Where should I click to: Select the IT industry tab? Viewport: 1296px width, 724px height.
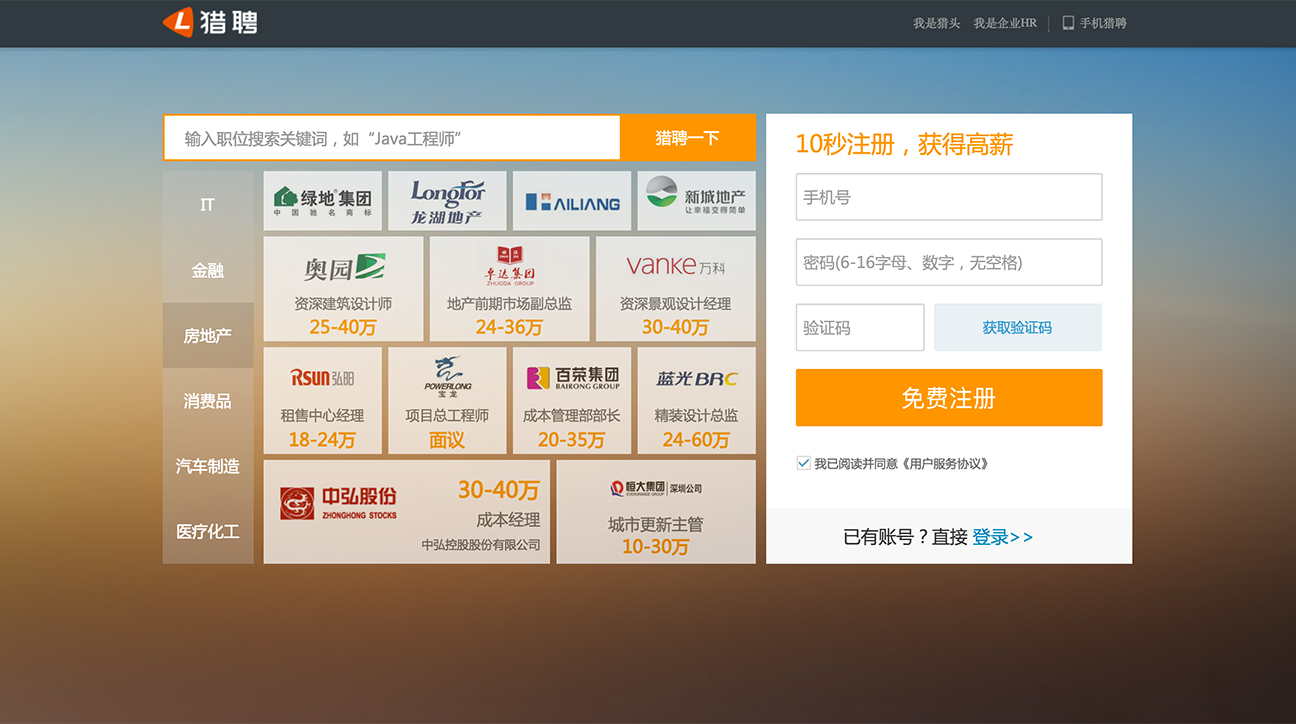[x=208, y=204]
